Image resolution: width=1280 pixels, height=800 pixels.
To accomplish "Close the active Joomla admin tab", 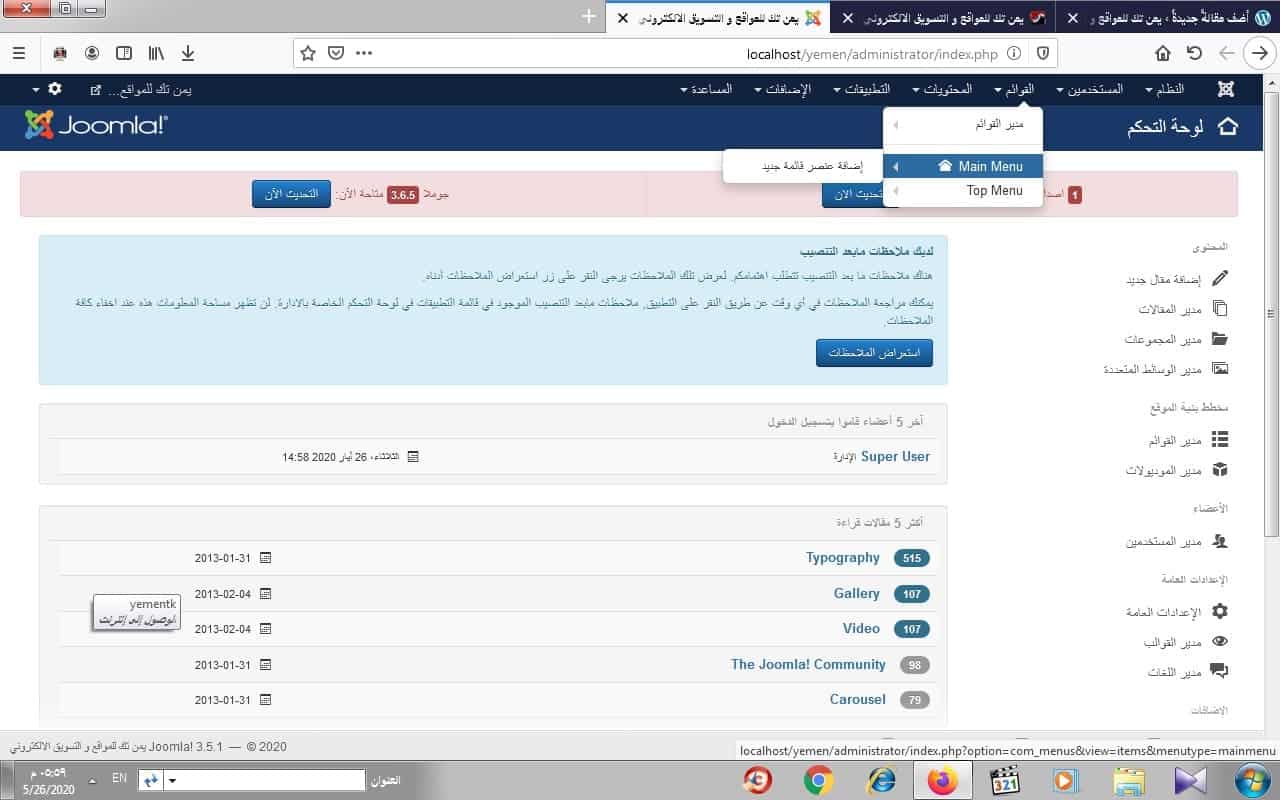I will 623,18.
